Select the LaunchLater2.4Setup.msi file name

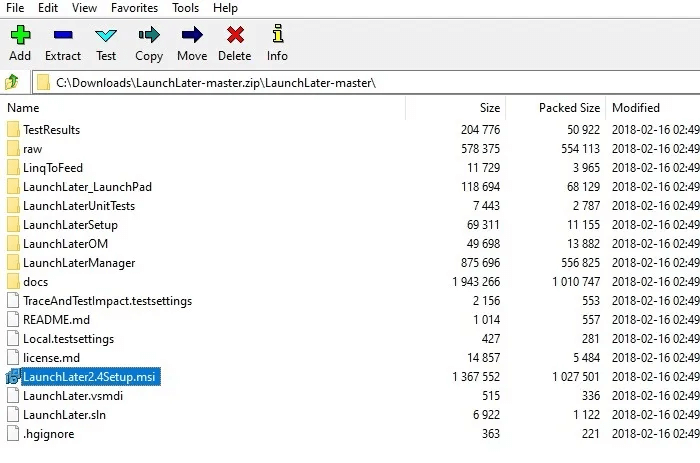(x=89, y=377)
